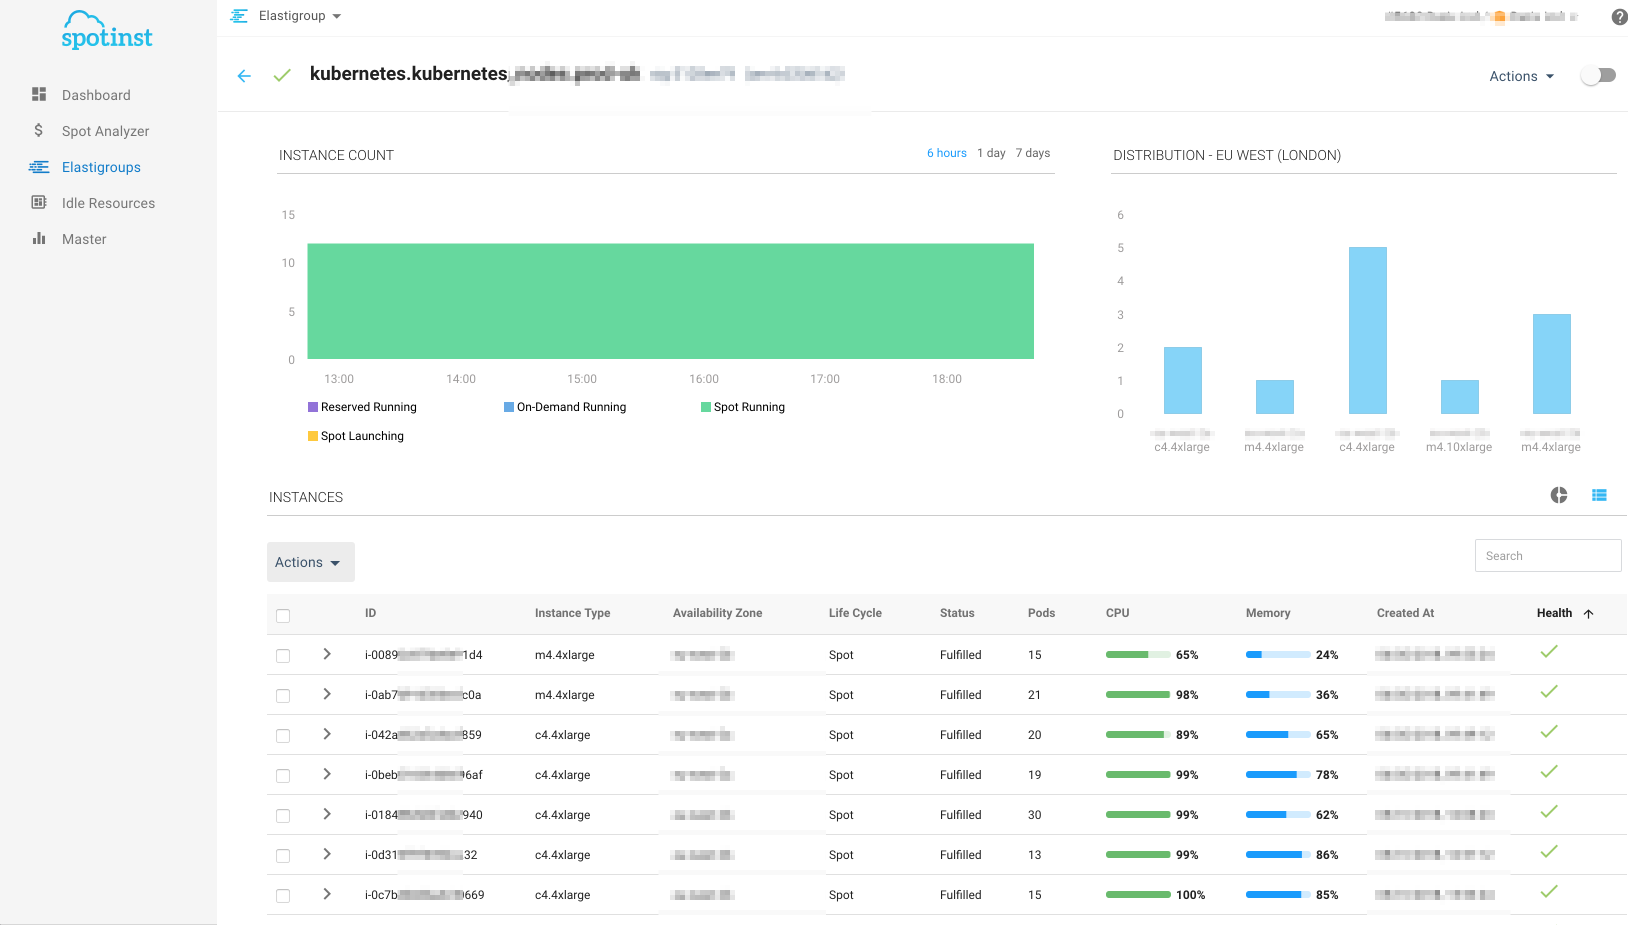Click the Spot Running legend swatch
1628x925 pixels.
pyautogui.click(x=706, y=407)
